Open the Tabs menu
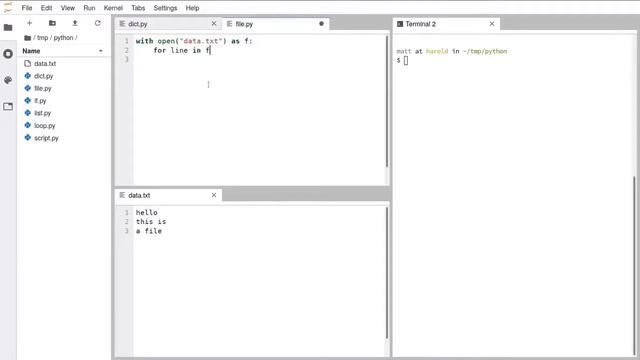This screenshot has height=360, width=640. [138, 8]
